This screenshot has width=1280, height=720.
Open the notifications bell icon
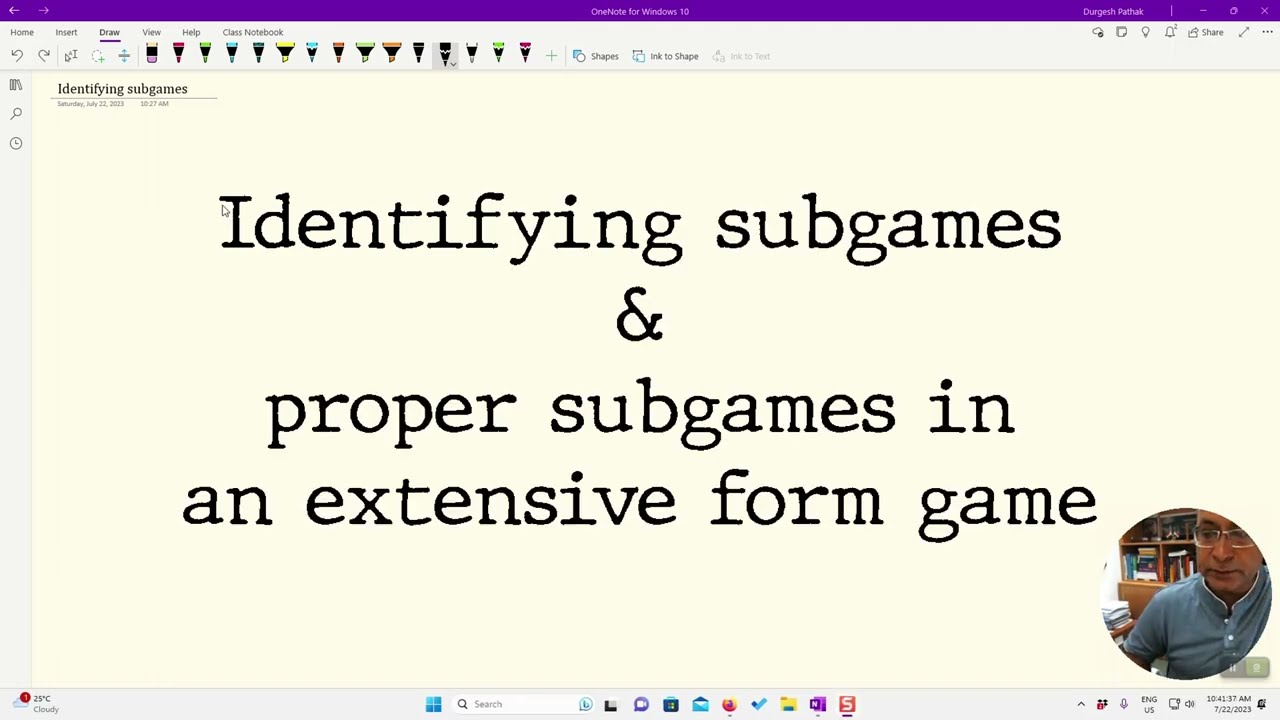click(x=1170, y=32)
